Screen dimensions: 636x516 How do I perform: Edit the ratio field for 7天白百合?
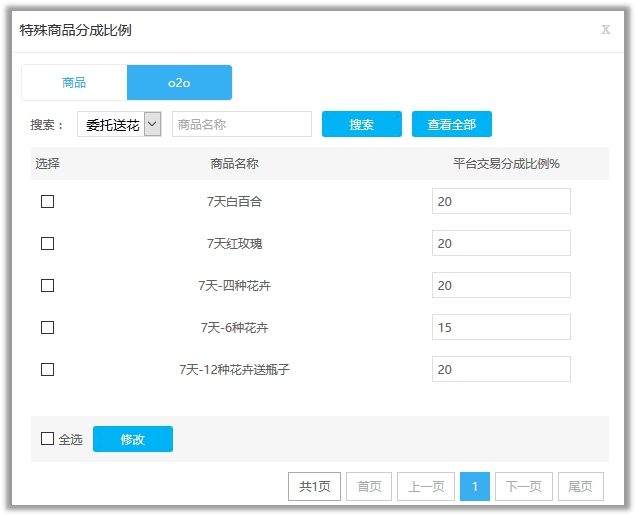[501, 202]
